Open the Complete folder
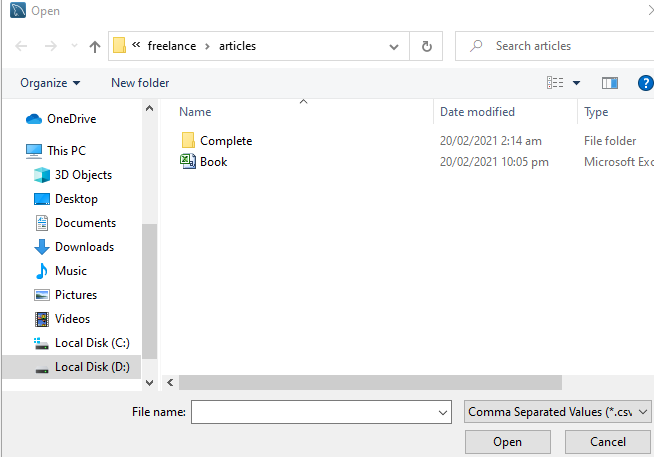Screen dimensions: 654x457 coord(225,141)
